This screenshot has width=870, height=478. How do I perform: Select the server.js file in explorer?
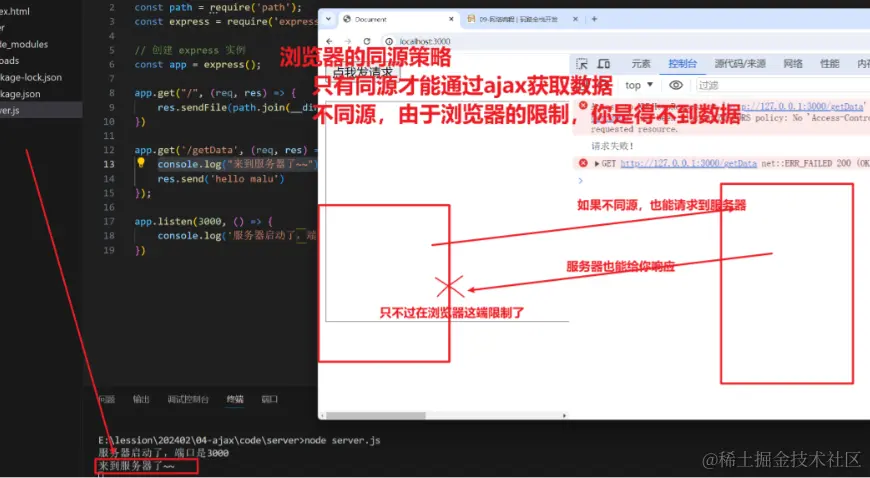pyautogui.click(x=41, y=110)
